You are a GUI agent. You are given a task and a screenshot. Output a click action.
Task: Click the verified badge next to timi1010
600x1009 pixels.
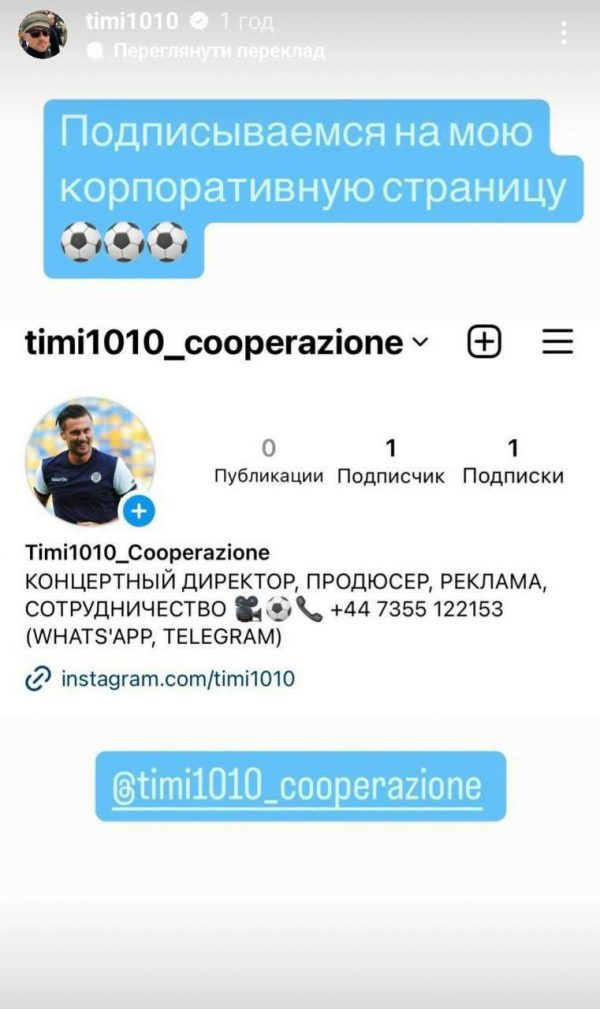199,21
